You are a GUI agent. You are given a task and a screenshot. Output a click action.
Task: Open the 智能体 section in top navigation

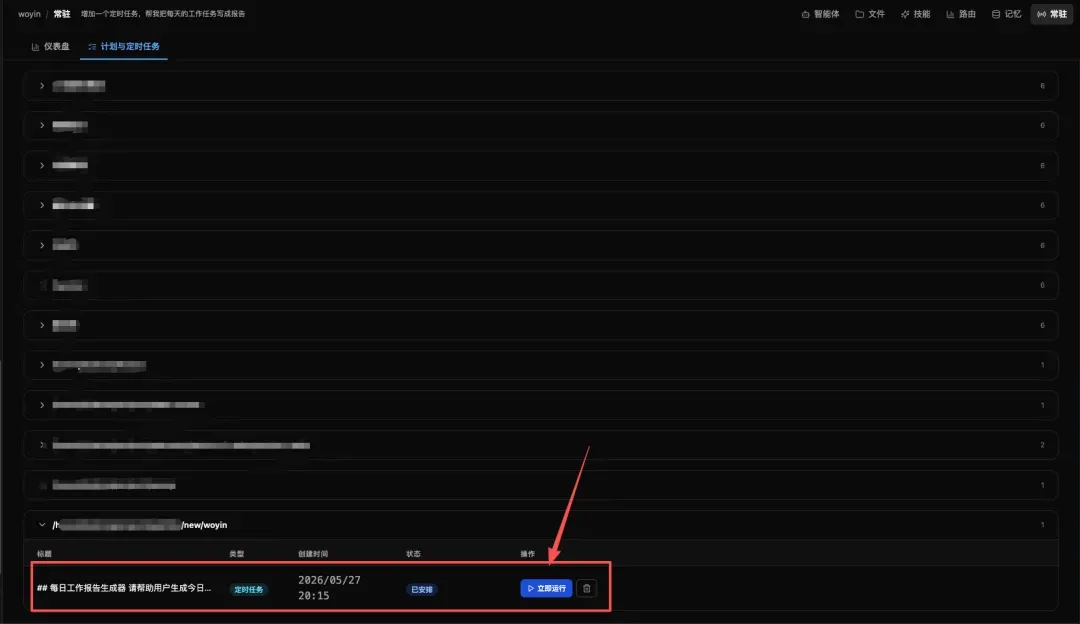(x=820, y=14)
